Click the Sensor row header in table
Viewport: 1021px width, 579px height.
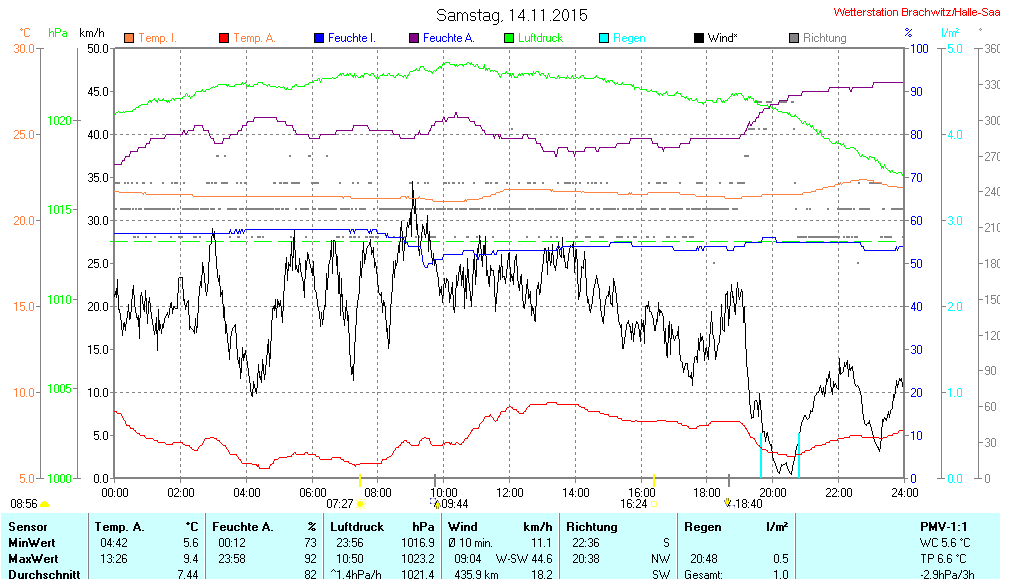[x=27, y=527]
